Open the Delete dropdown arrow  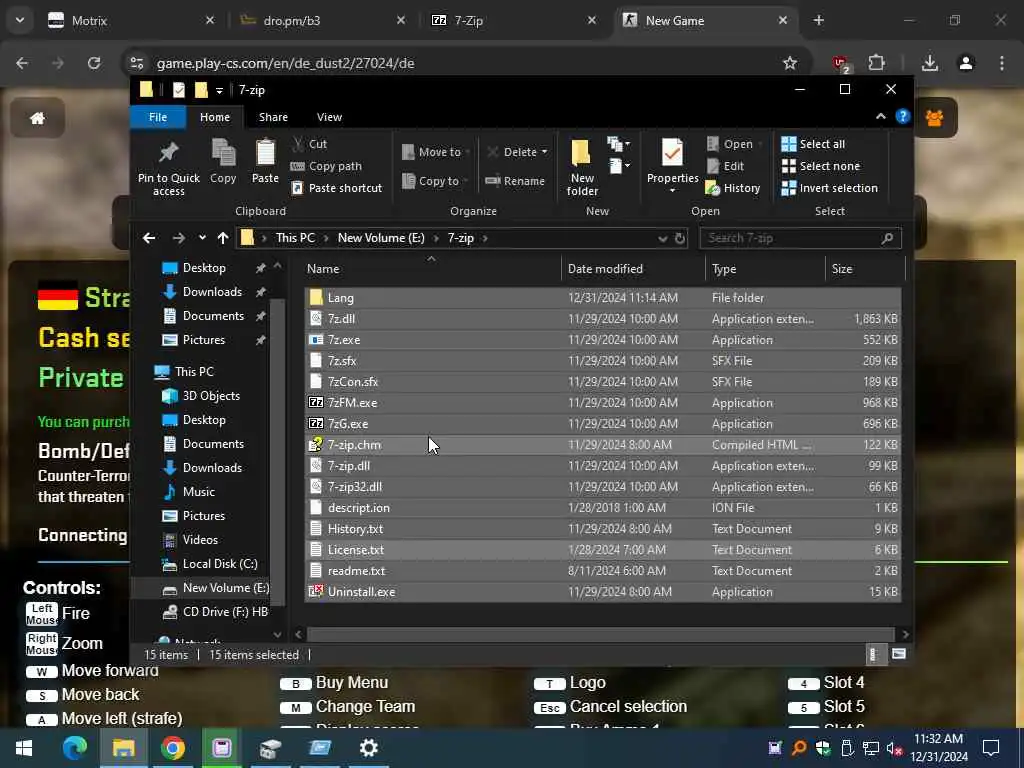click(545, 152)
